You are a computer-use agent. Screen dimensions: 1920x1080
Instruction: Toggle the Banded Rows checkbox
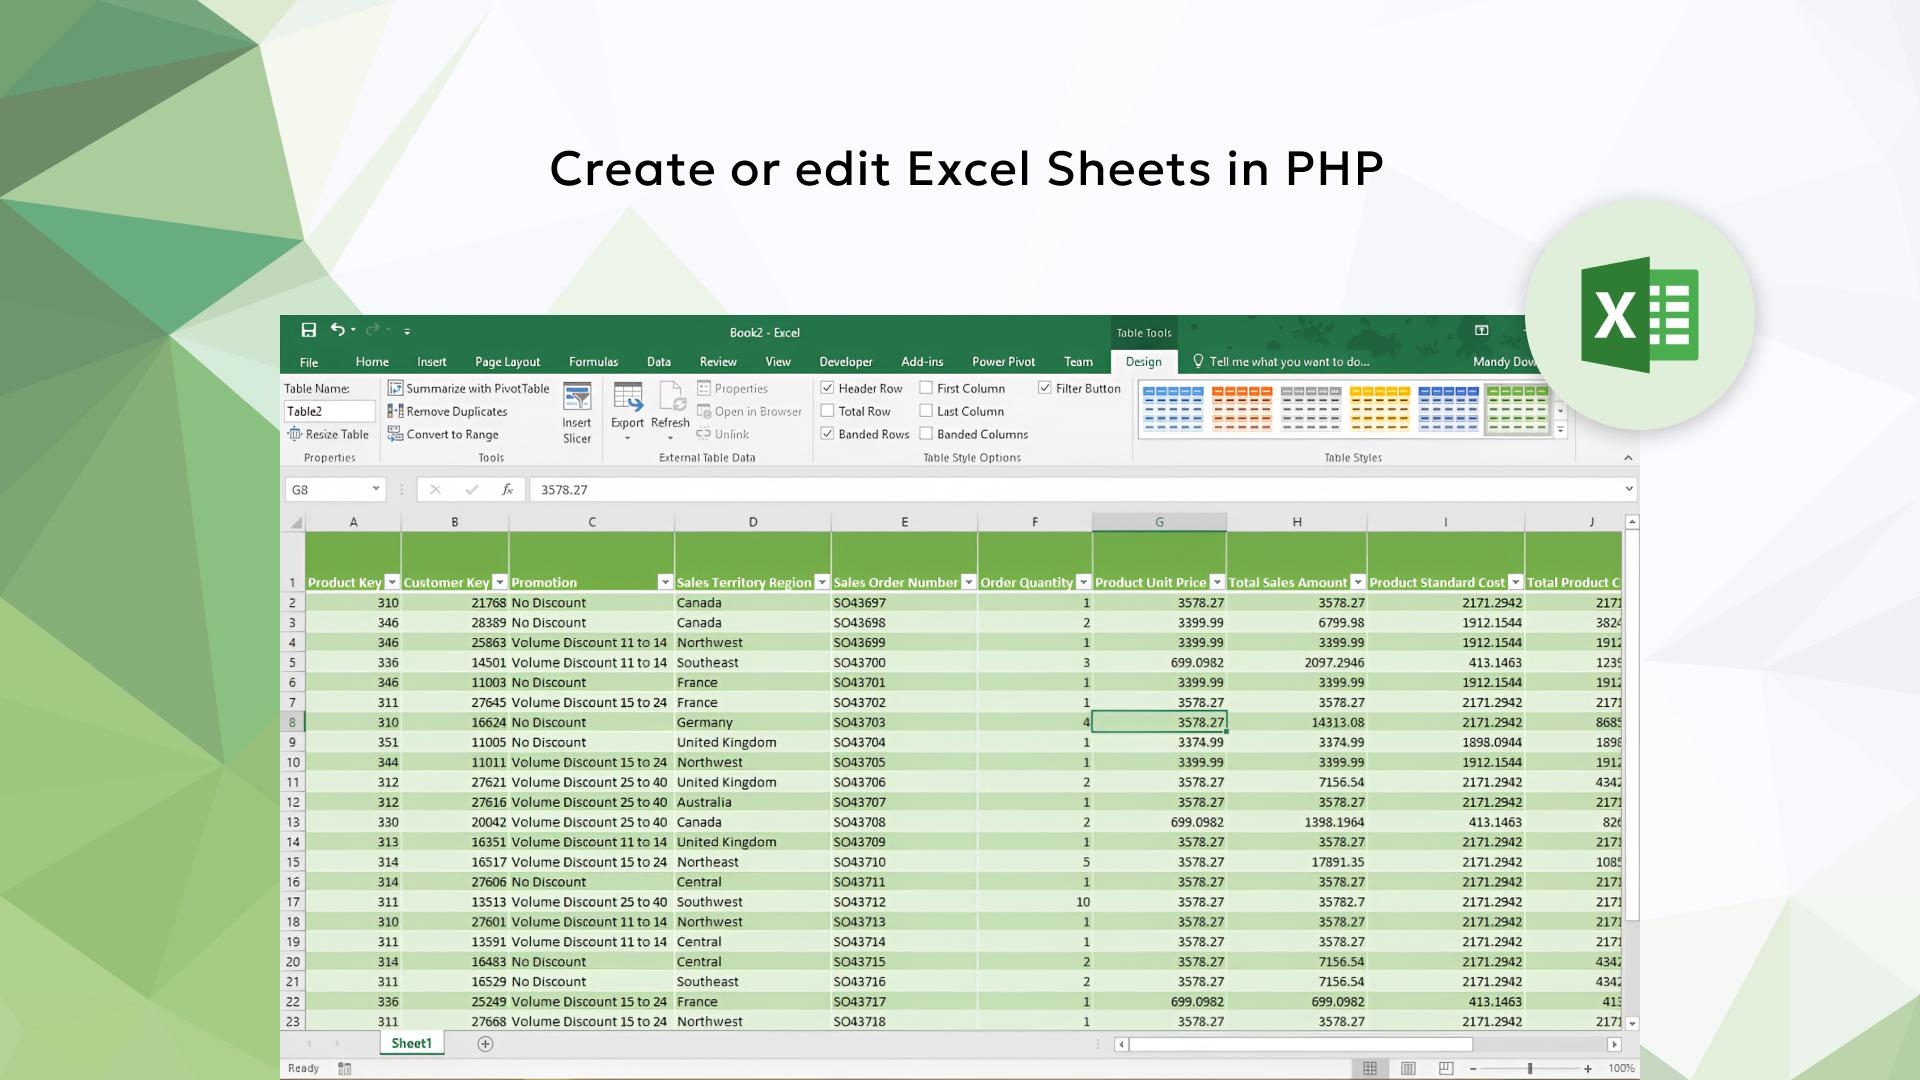[x=827, y=434]
